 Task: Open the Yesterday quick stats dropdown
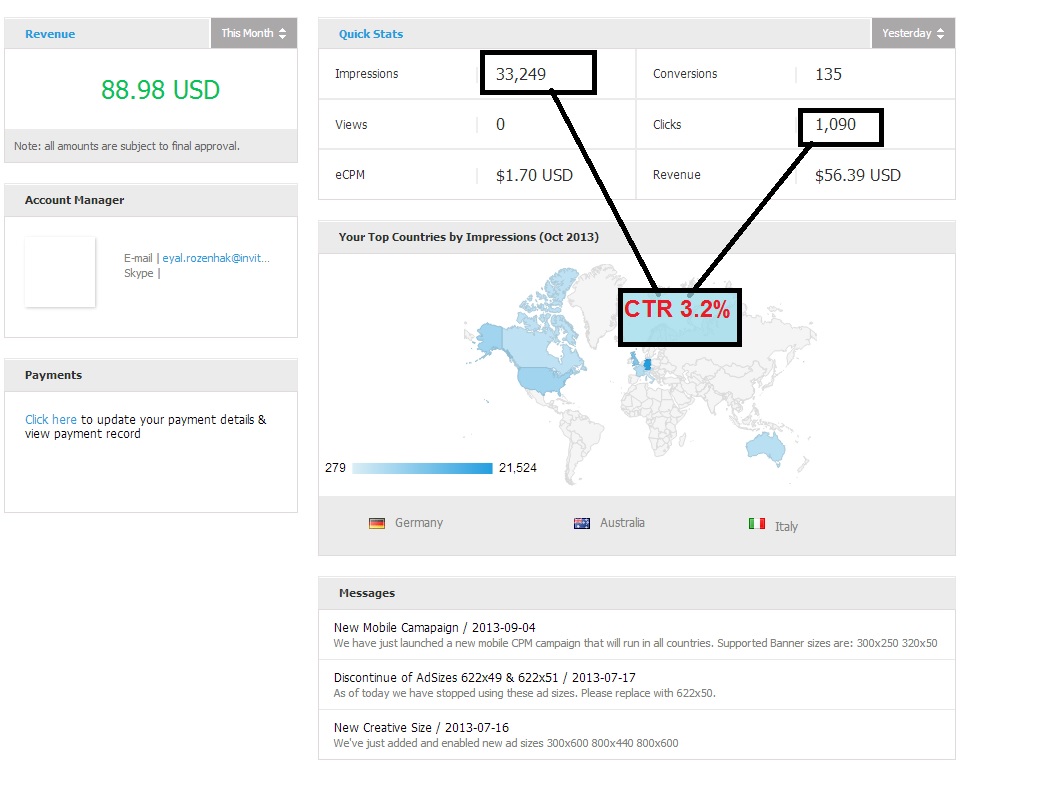tap(913, 33)
